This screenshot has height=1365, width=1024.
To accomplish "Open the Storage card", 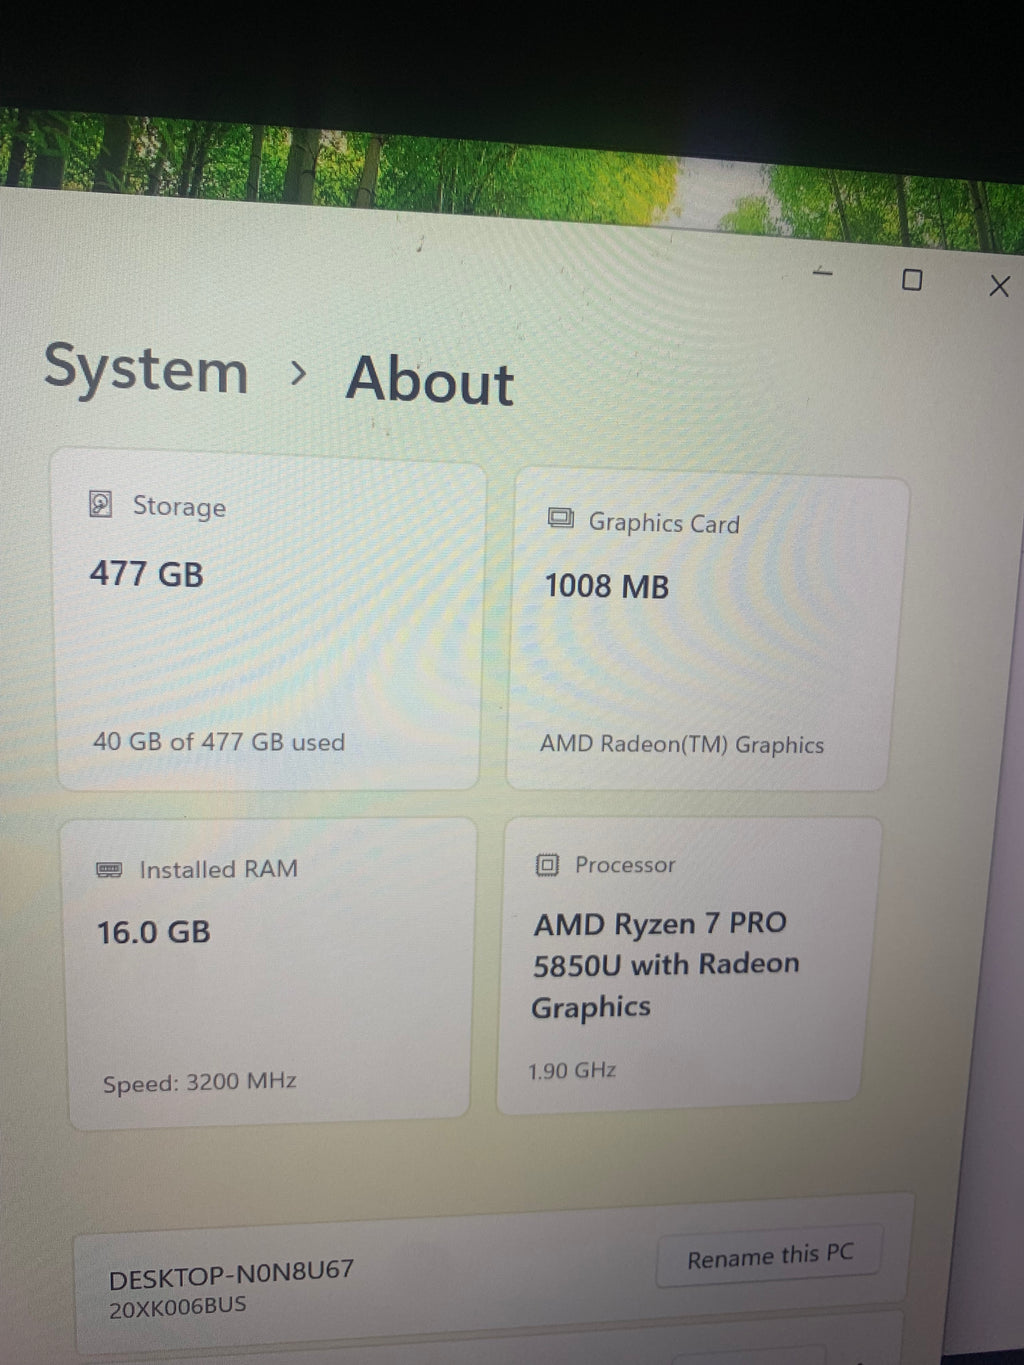I will pyautogui.click(x=270, y=620).
